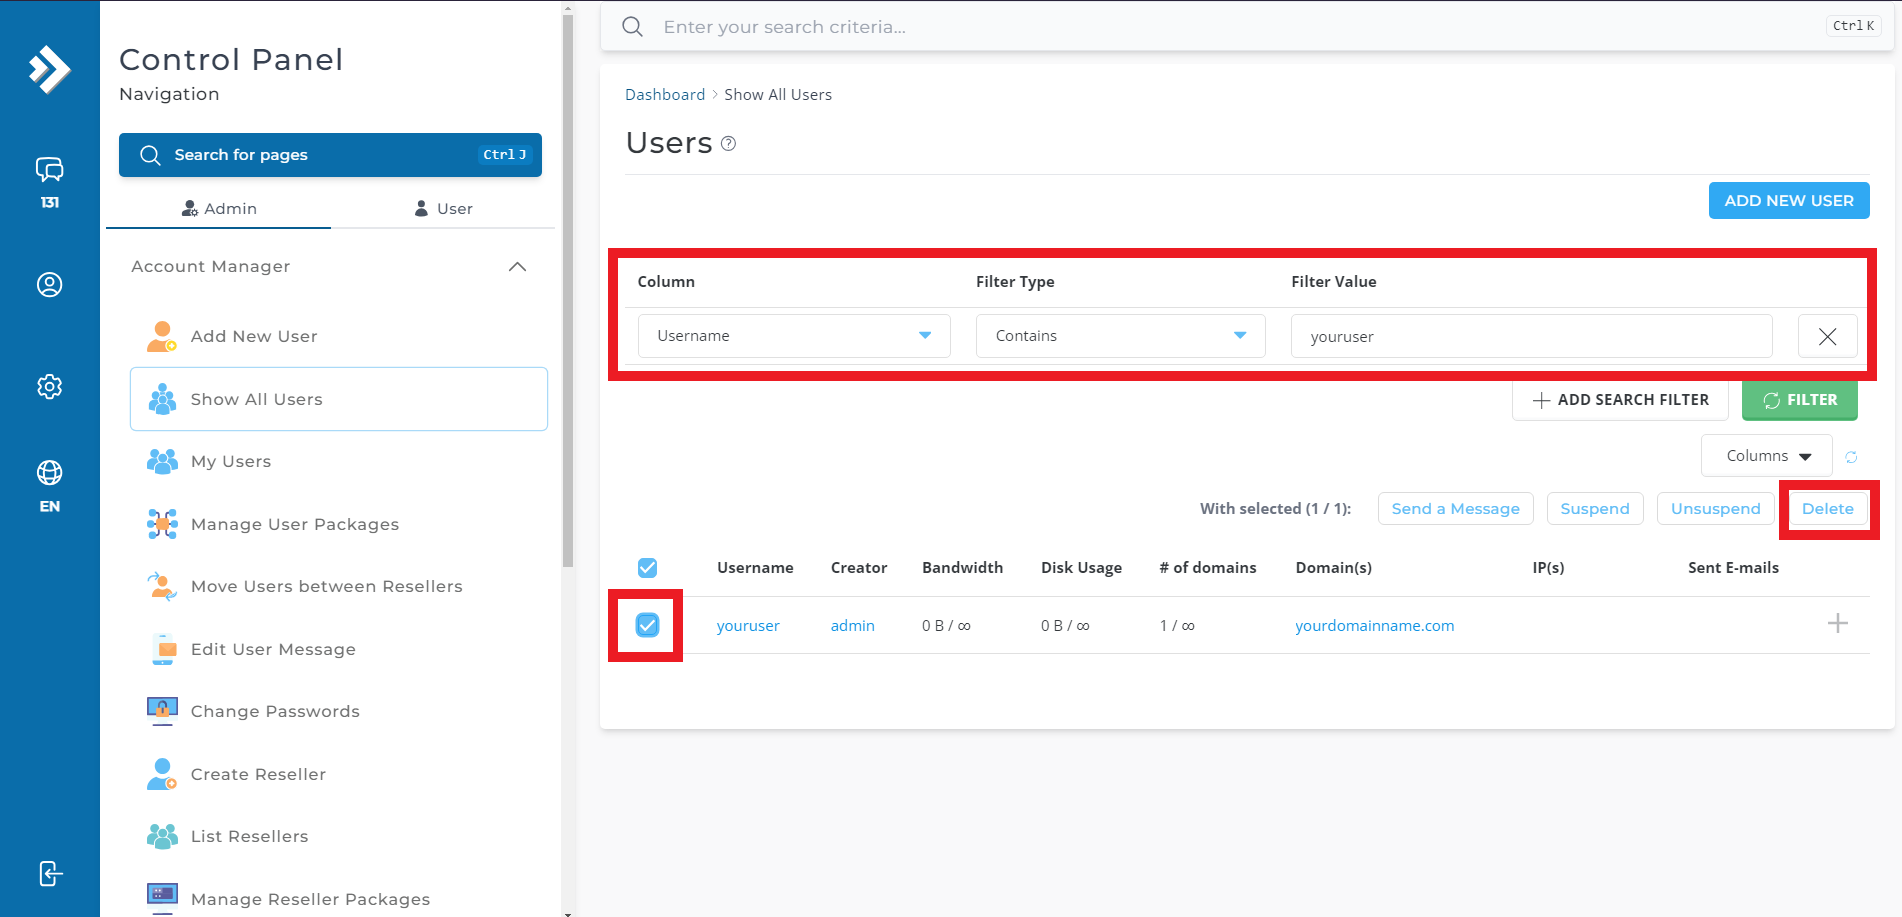
Task: Sort by the Creator column header
Action: pyautogui.click(x=859, y=568)
